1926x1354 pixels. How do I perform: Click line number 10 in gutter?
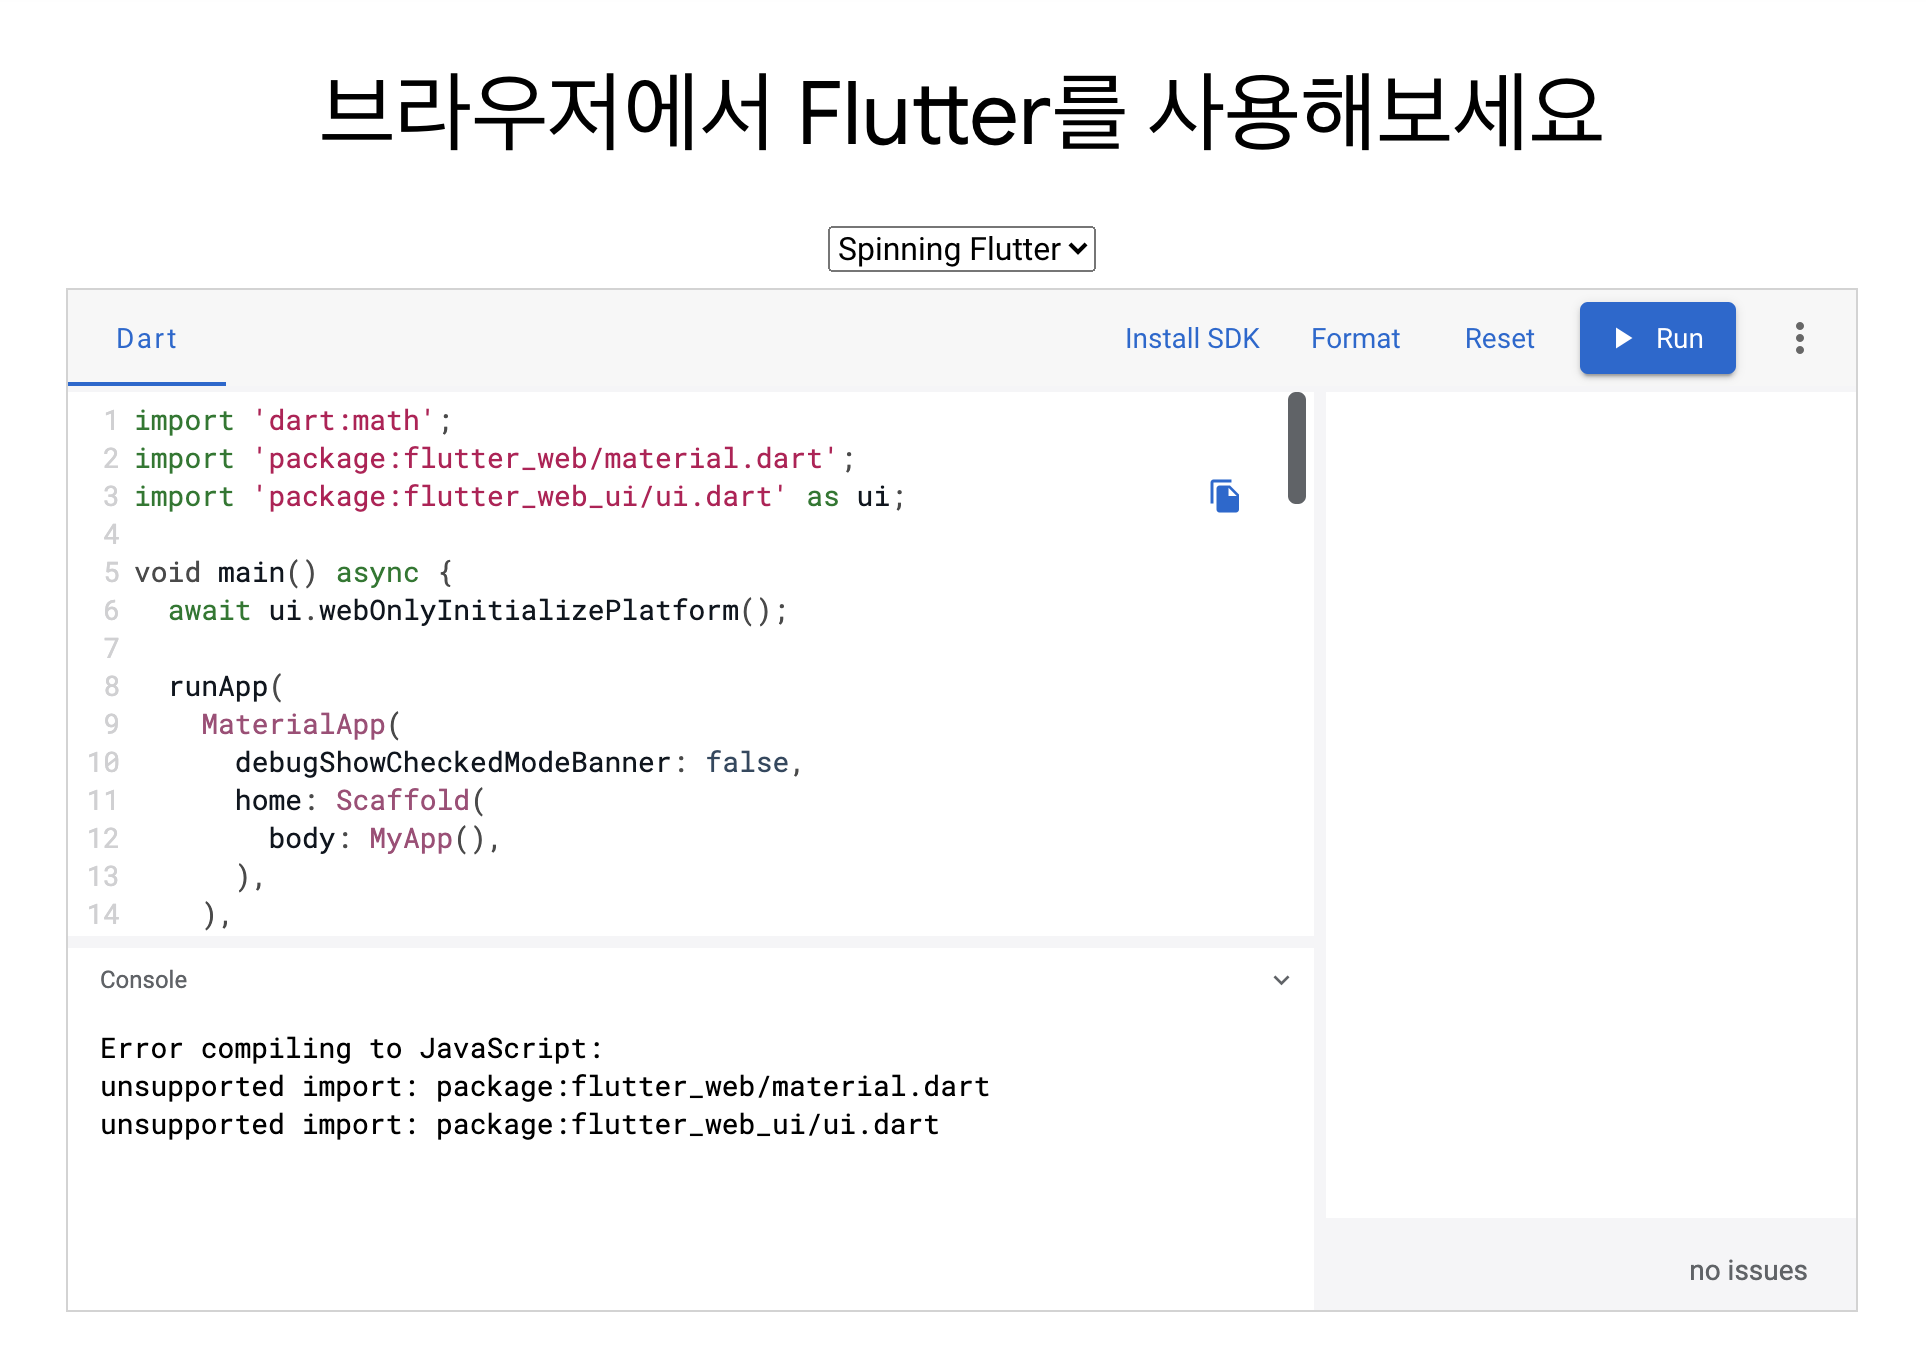tap(103, 763)
